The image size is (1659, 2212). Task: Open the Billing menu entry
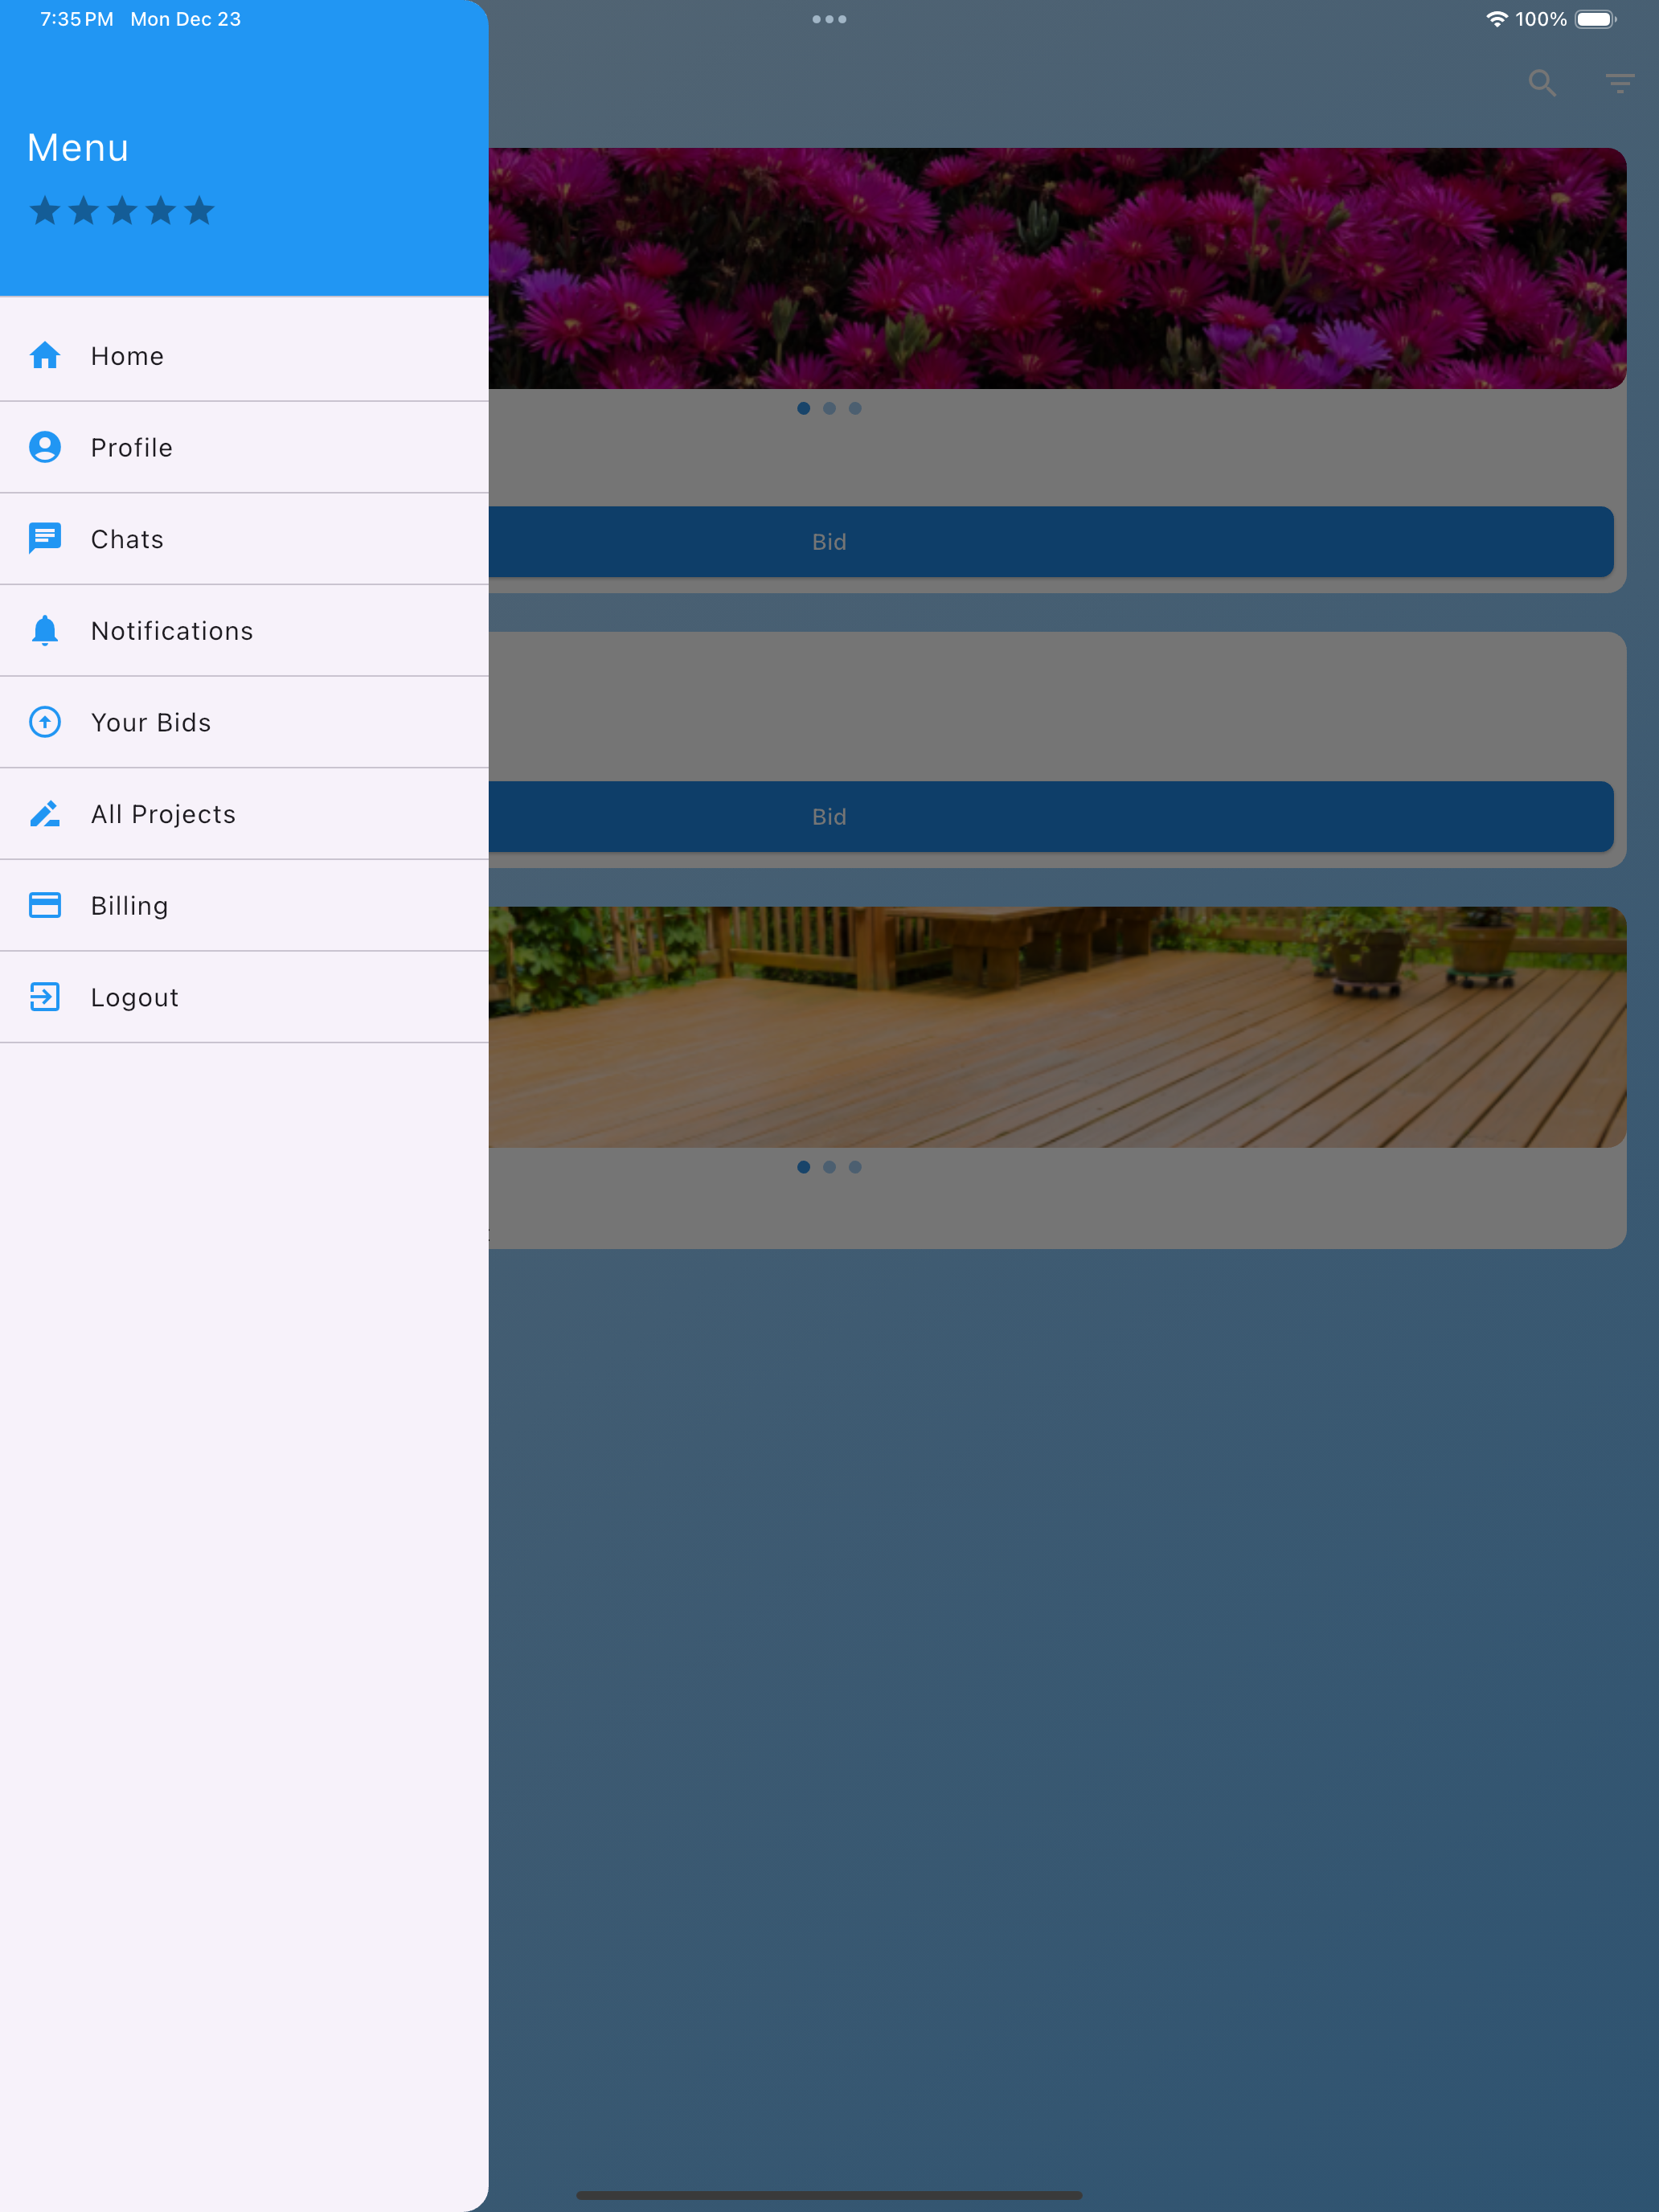click(x=244, y=905)
